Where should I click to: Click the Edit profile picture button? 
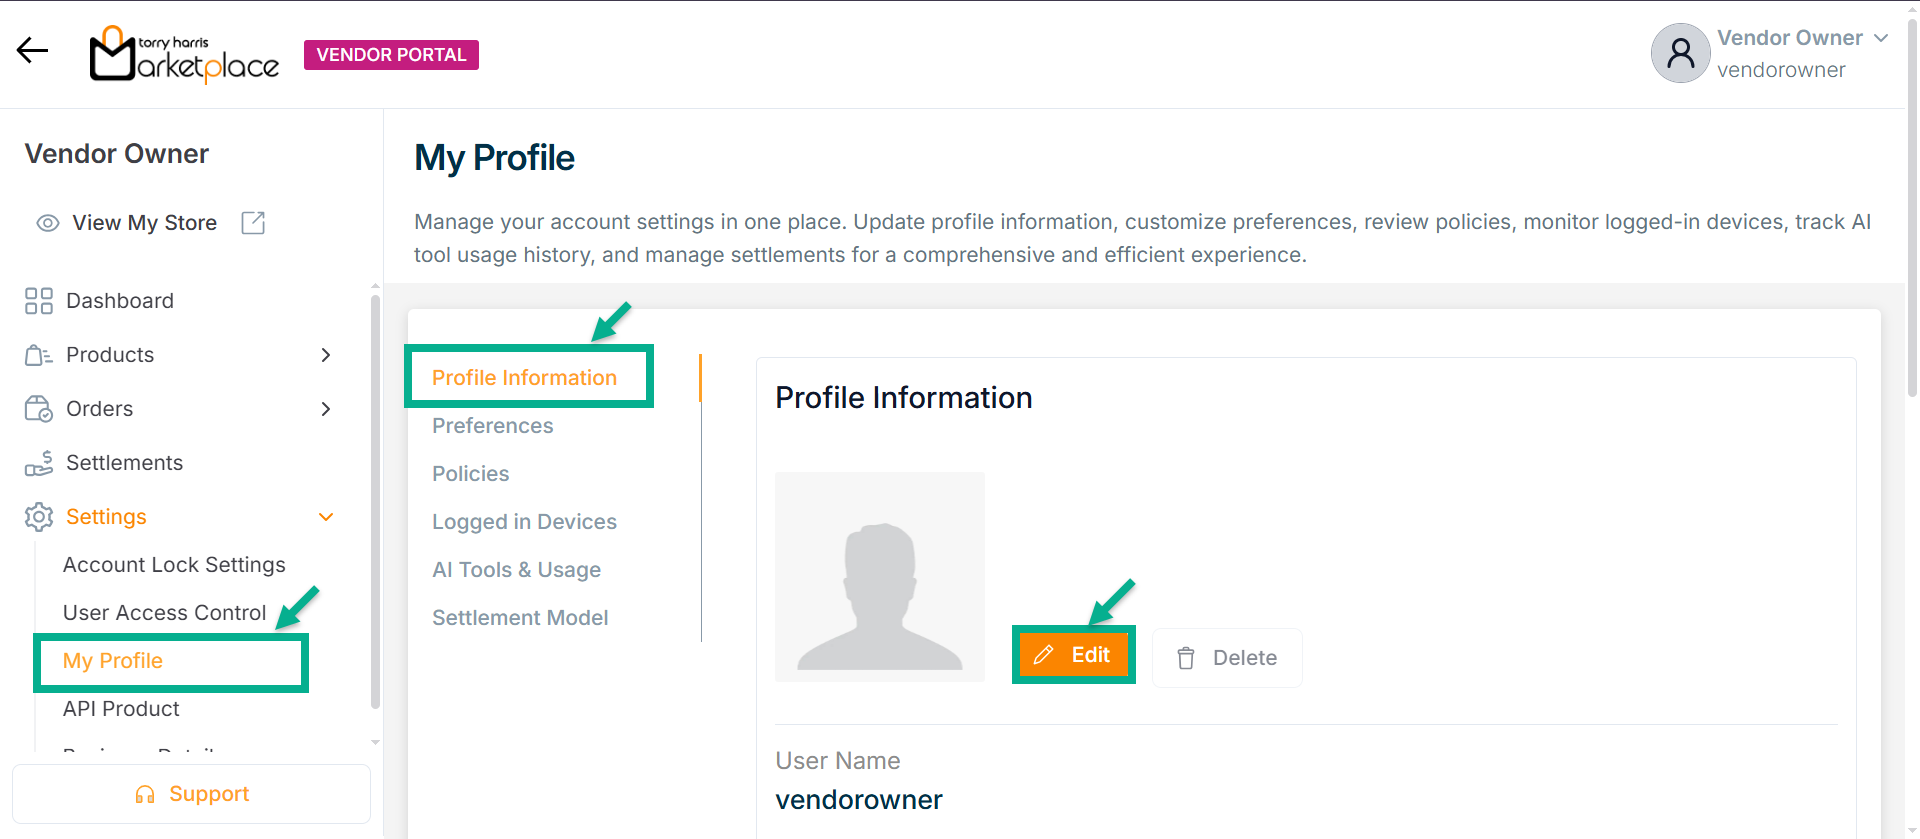pos(1074,655)
